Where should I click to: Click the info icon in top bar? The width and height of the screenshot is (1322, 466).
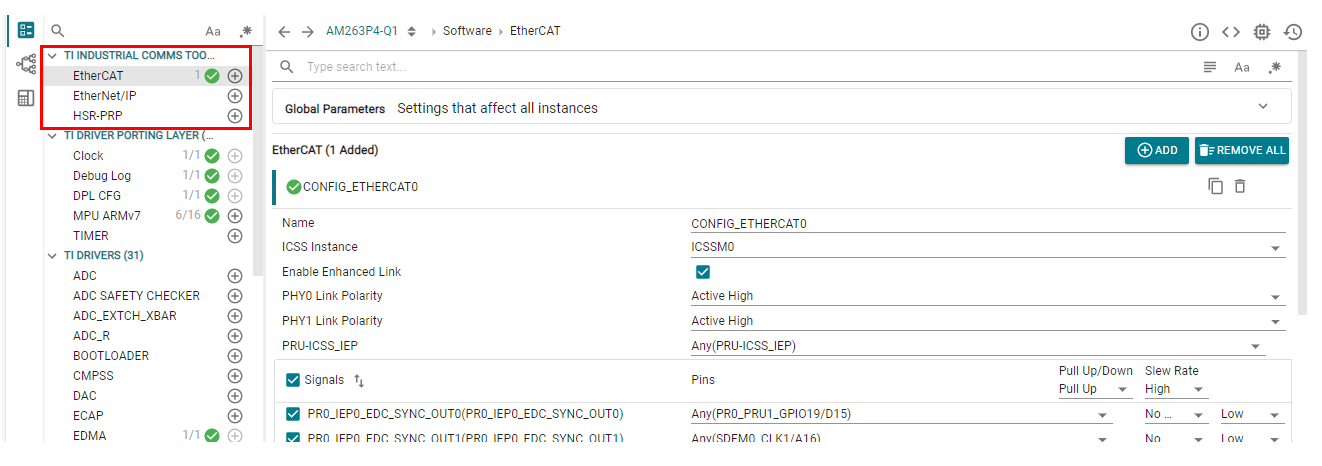tap(1200, 32)
